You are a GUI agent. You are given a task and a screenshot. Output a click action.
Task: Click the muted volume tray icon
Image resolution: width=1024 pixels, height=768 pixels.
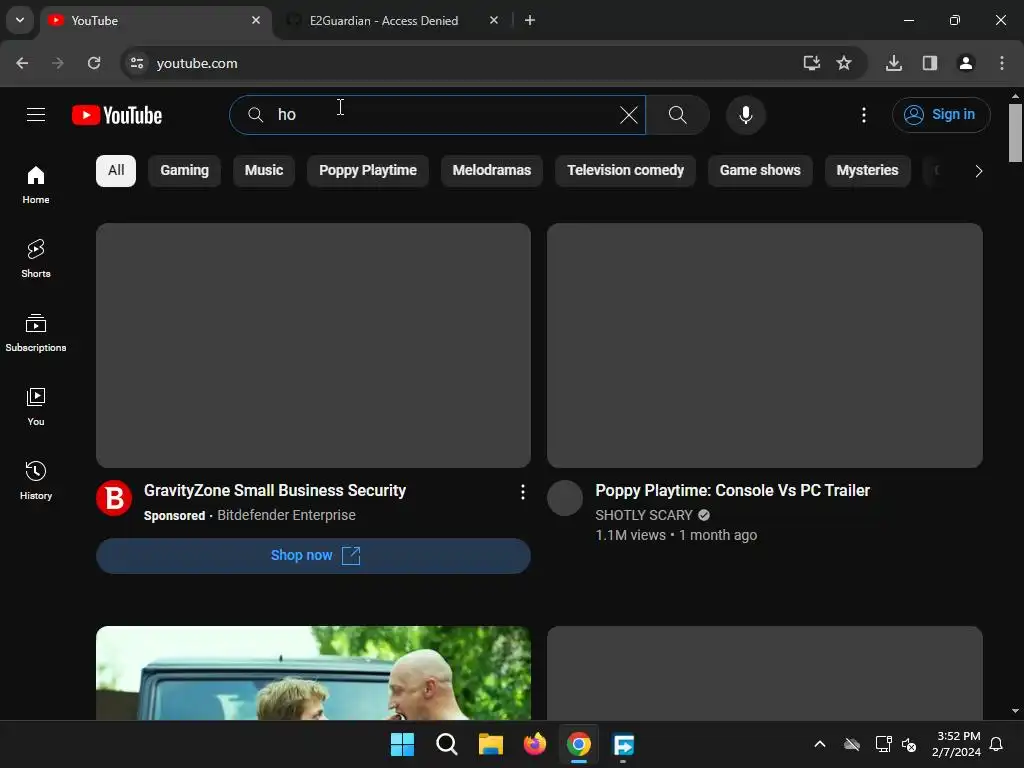[x=909, y=744]
